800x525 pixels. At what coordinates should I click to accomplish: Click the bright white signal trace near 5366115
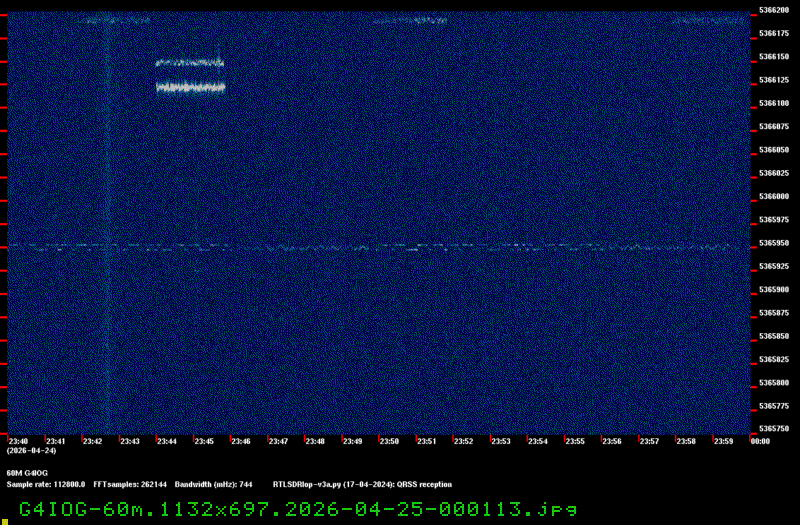(190, 88)
